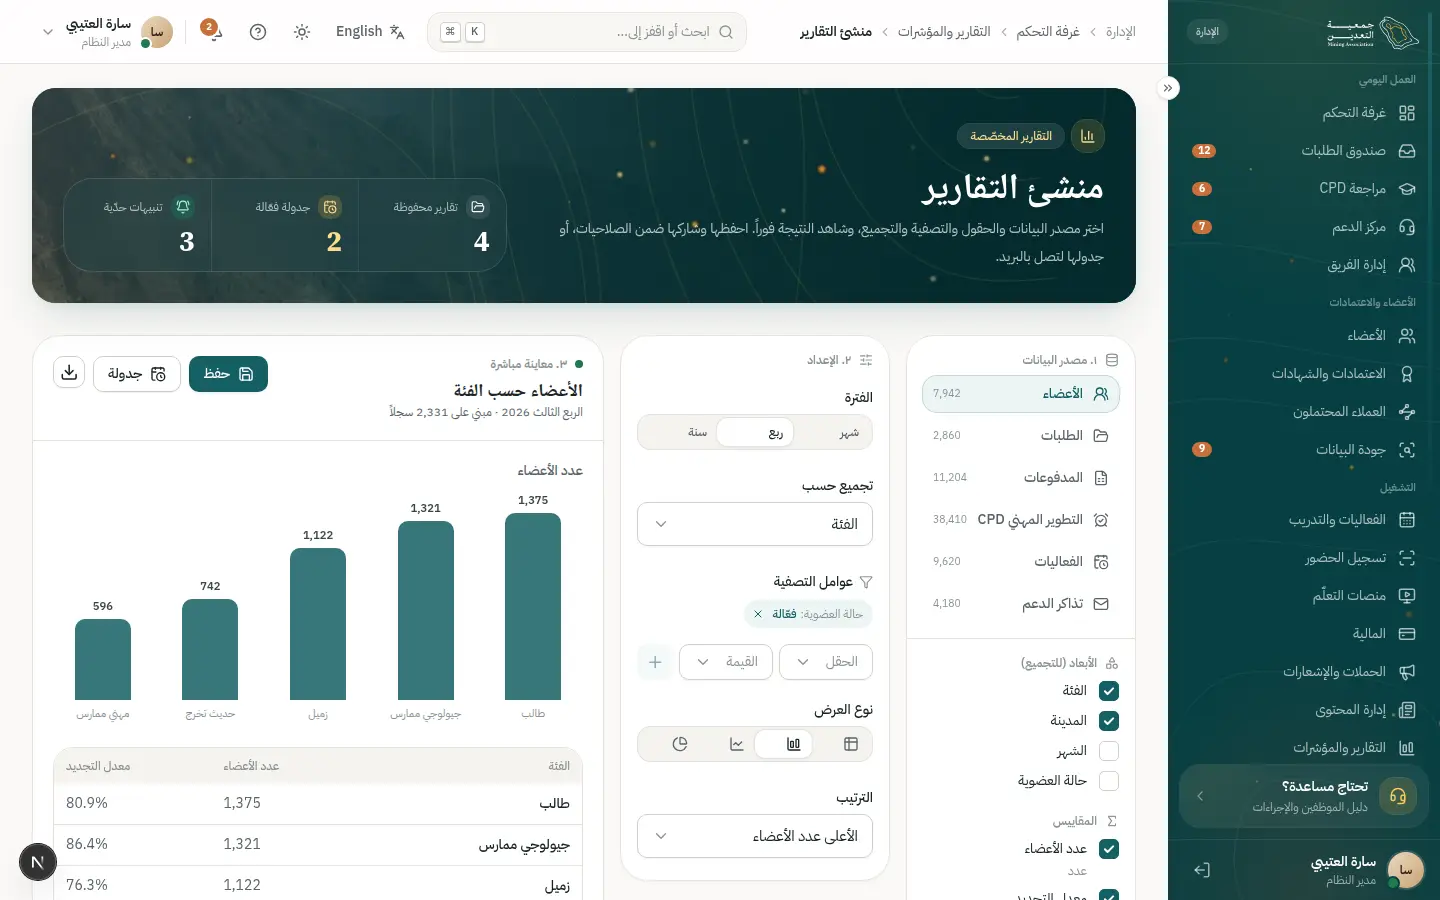
Task: Select the شهر period tab
Action: click(x=850, y=433)
